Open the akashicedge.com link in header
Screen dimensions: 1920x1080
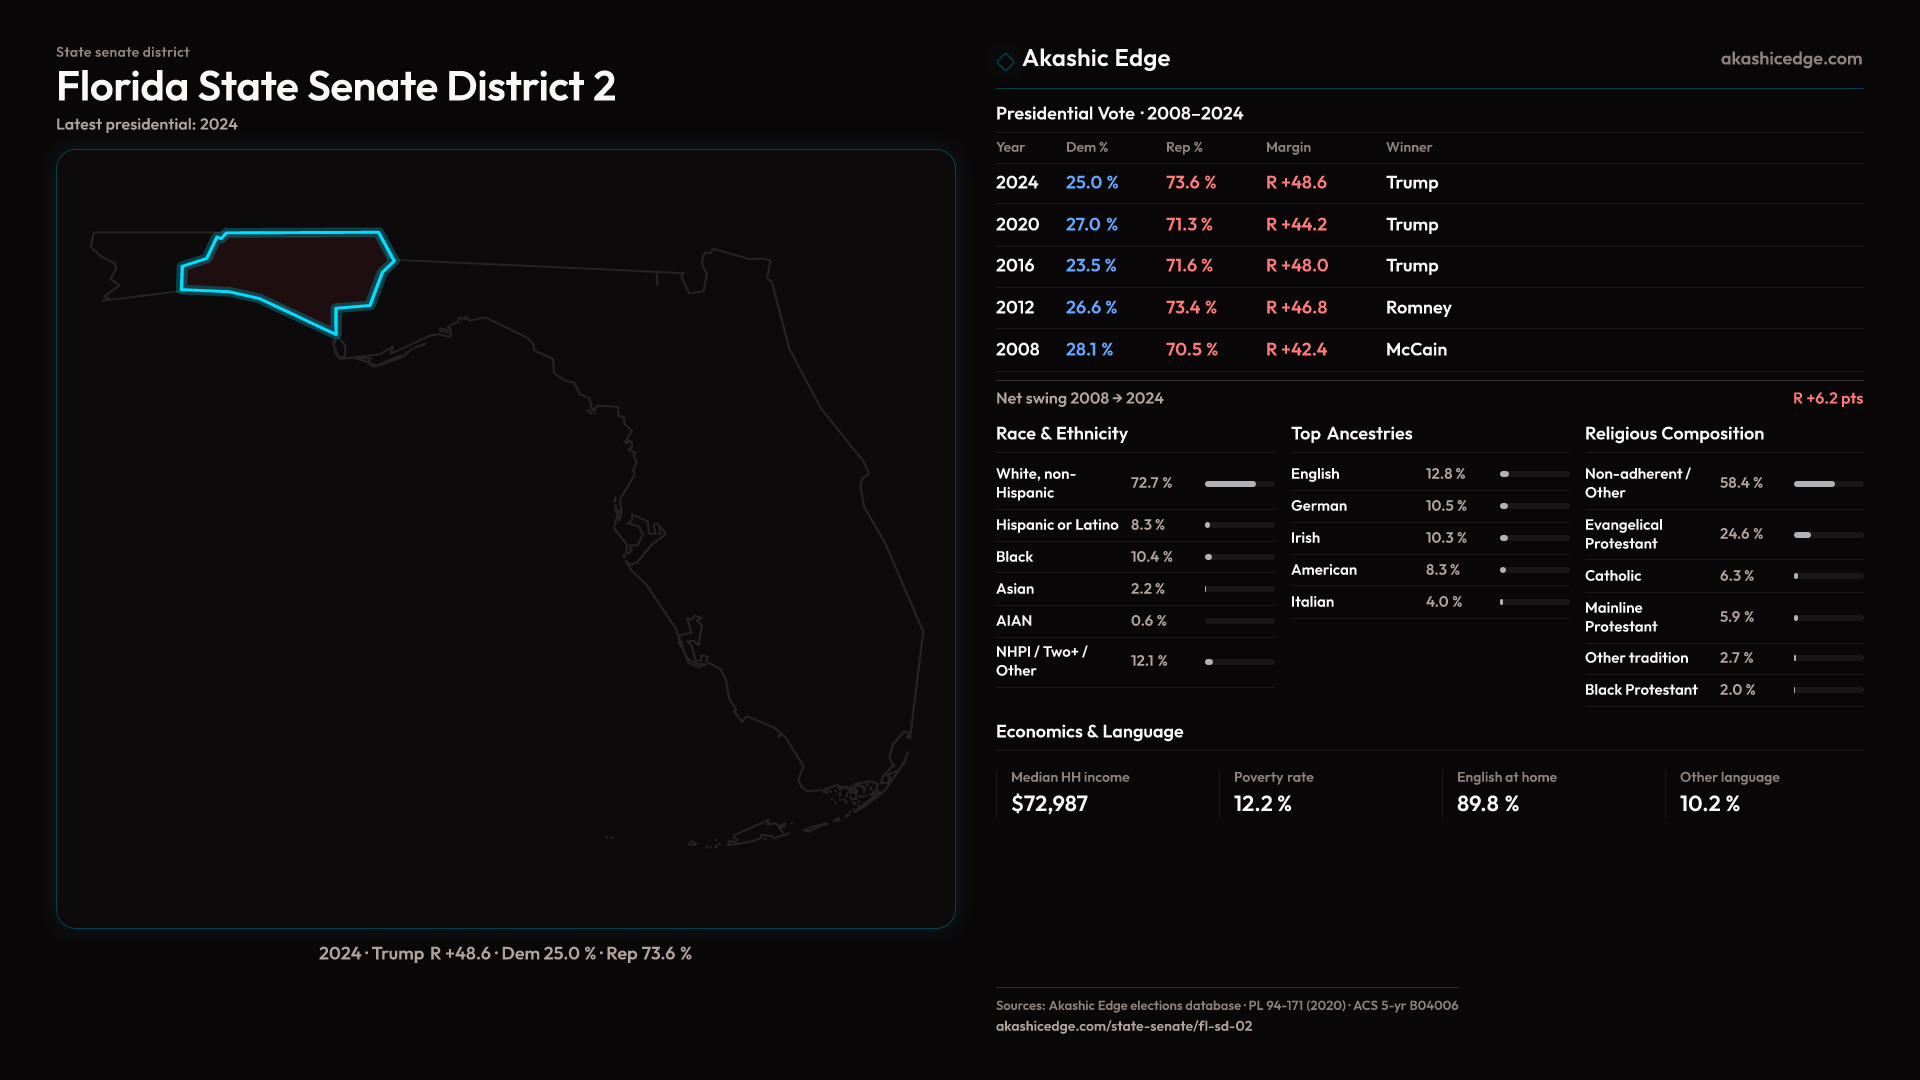[1790, 59]
